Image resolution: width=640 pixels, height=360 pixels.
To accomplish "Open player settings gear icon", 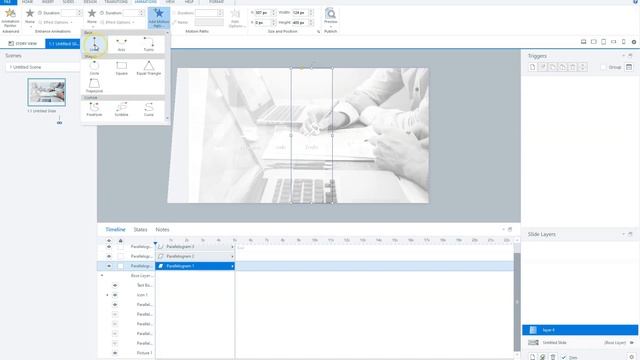I will (x=633, y=42).
